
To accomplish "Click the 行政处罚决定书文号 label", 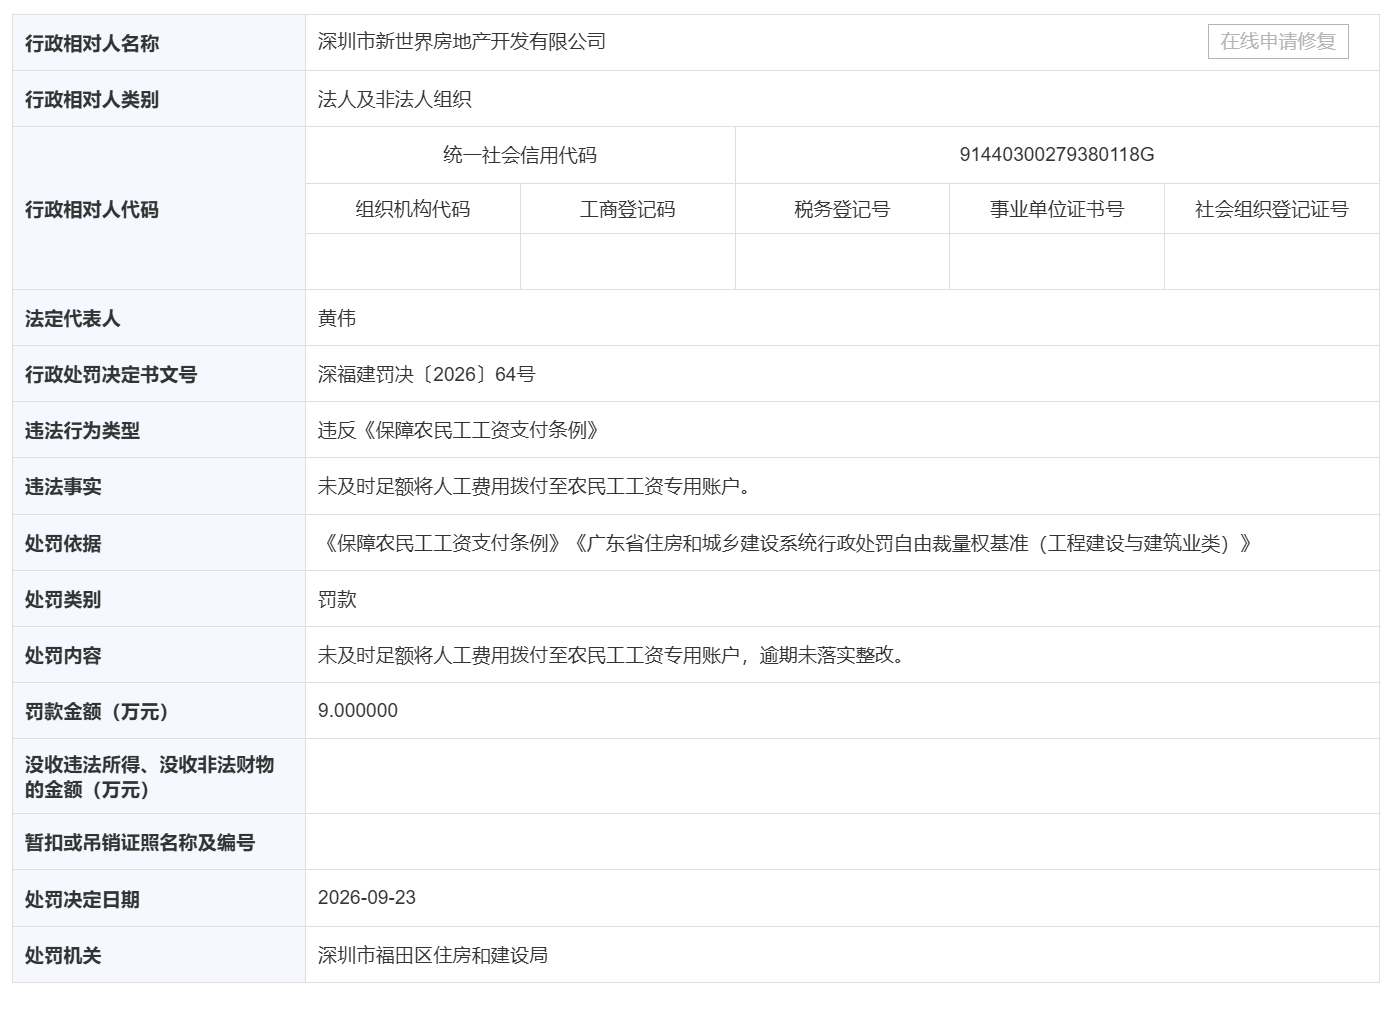I will point(111,375).
